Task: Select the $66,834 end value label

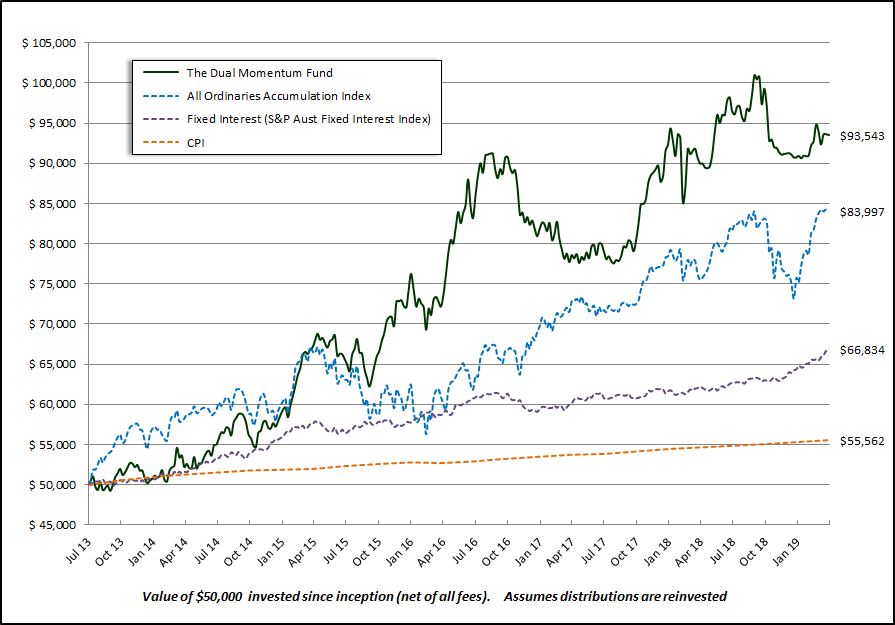Action: pos(859,351)
